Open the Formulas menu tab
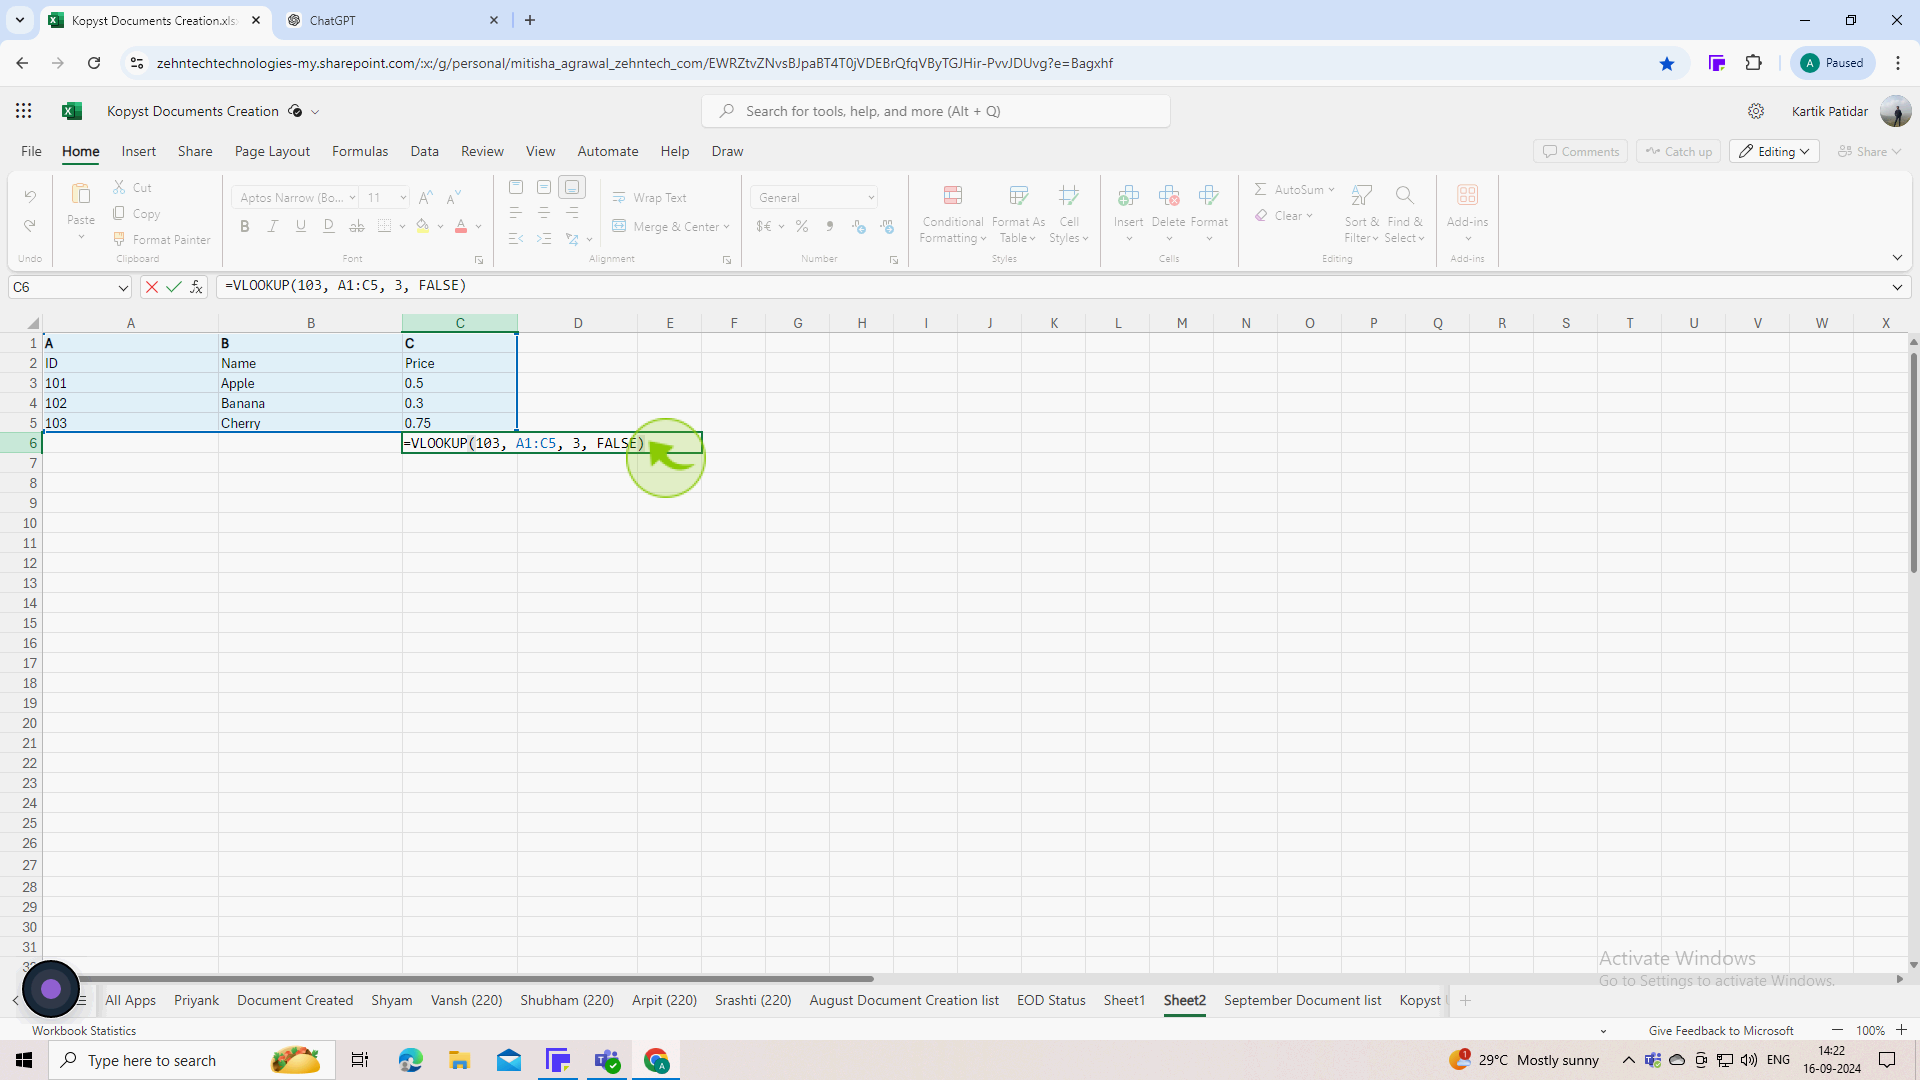Image resolution: width=1920 pixels, height=1080 pixels. coord(359,150)
